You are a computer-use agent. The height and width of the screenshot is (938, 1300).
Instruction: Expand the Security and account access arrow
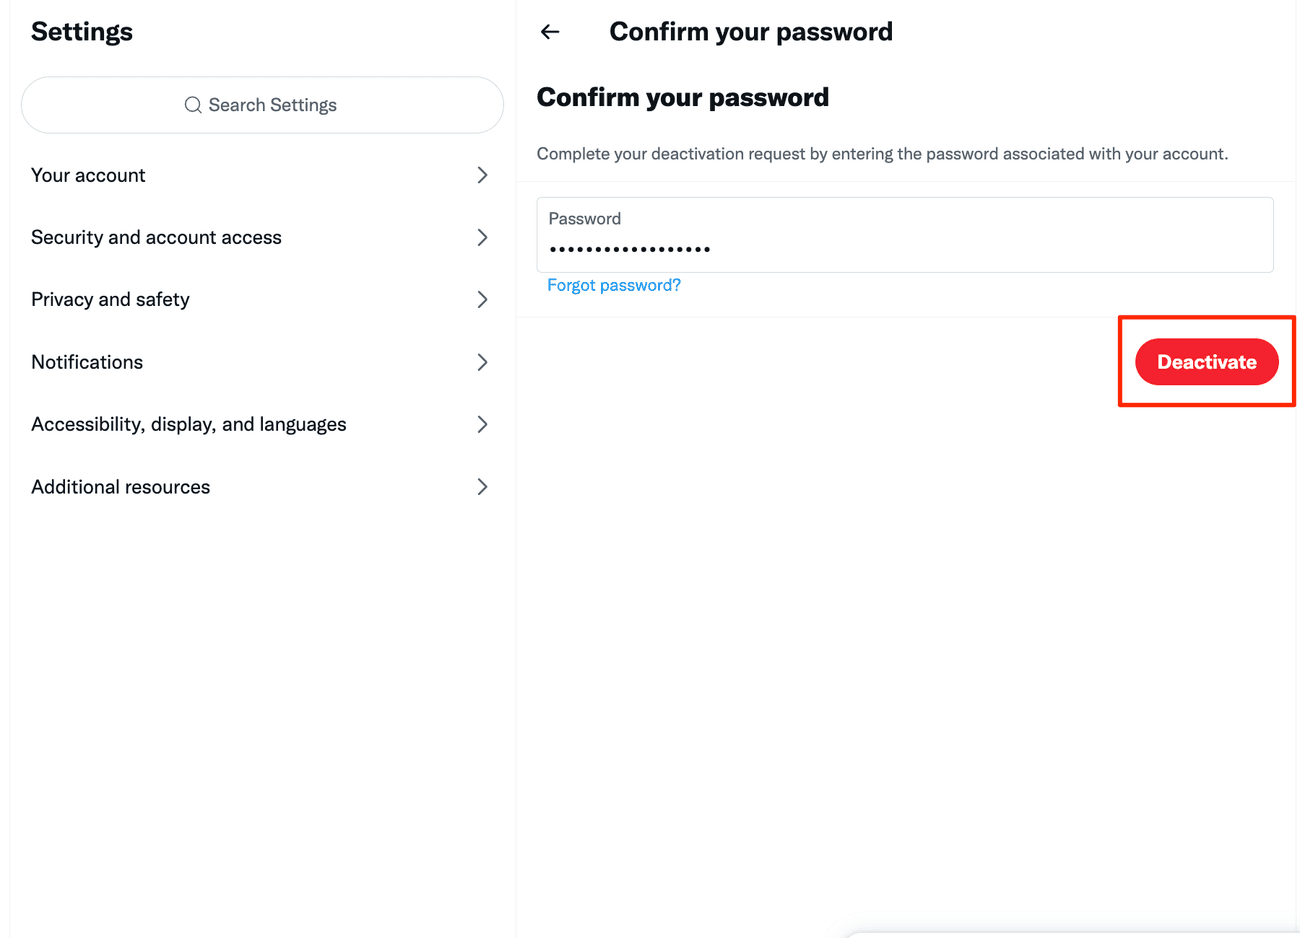pos(482,238)
